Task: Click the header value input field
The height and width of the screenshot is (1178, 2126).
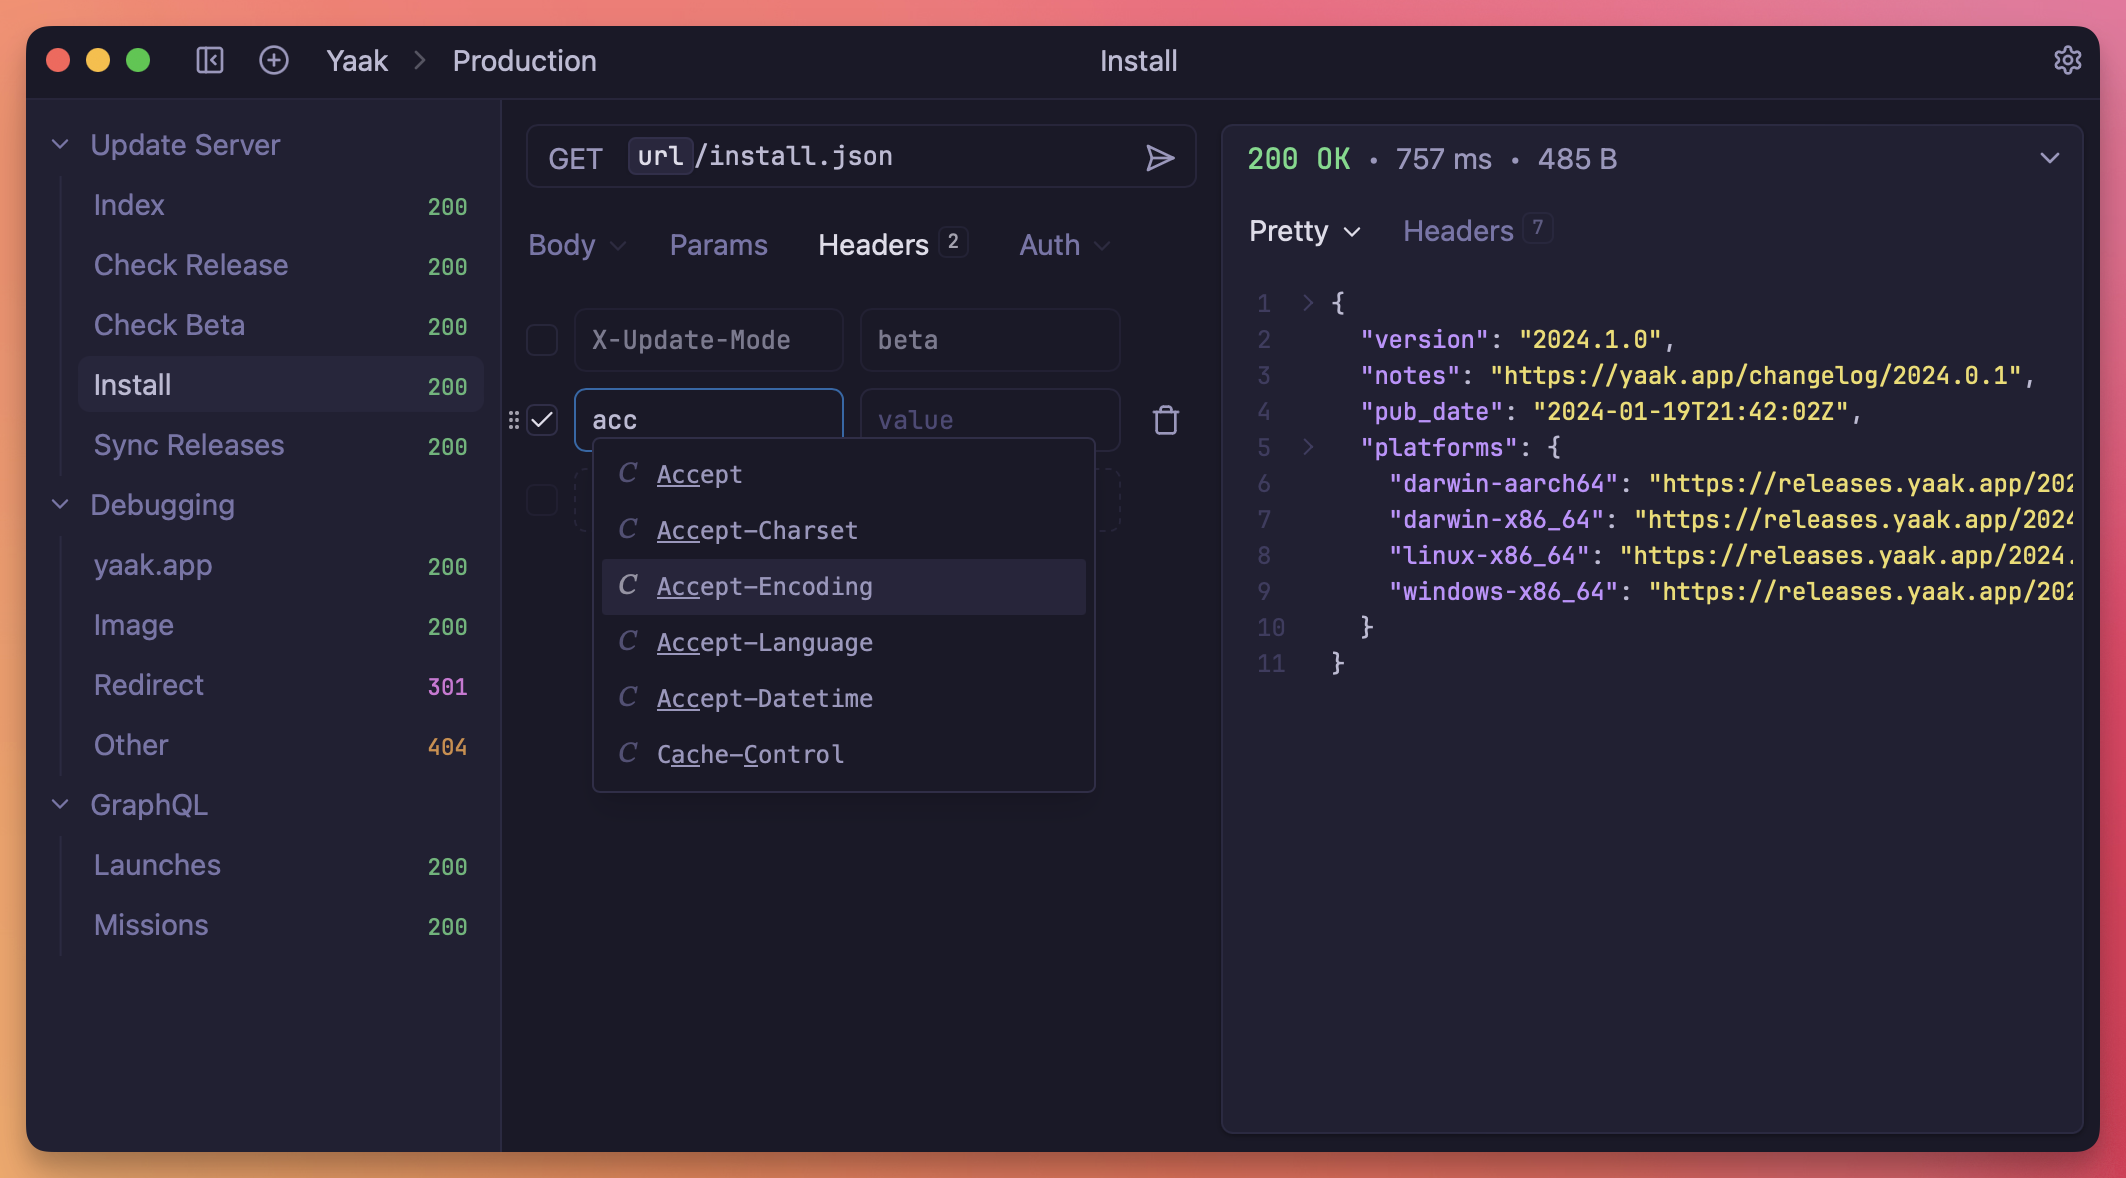Action: pos(988,420)
